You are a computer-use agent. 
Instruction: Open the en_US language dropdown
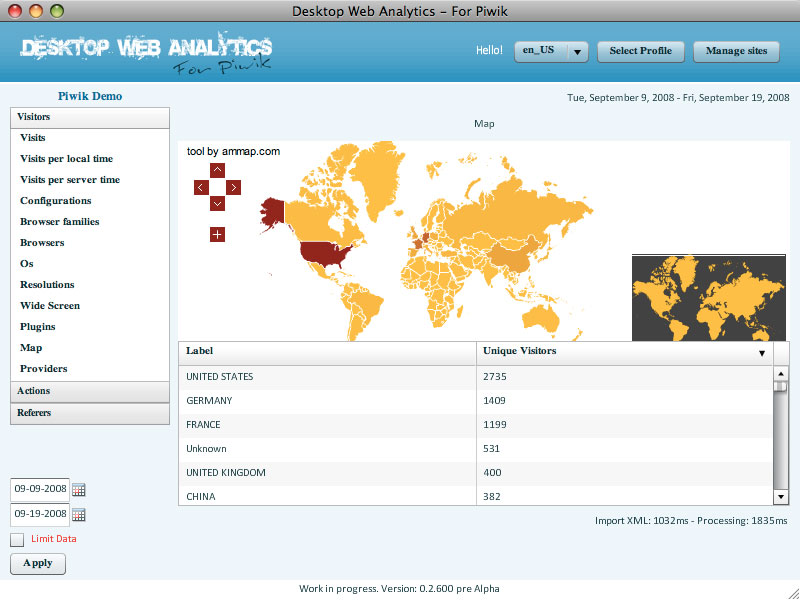coord(551,51)
